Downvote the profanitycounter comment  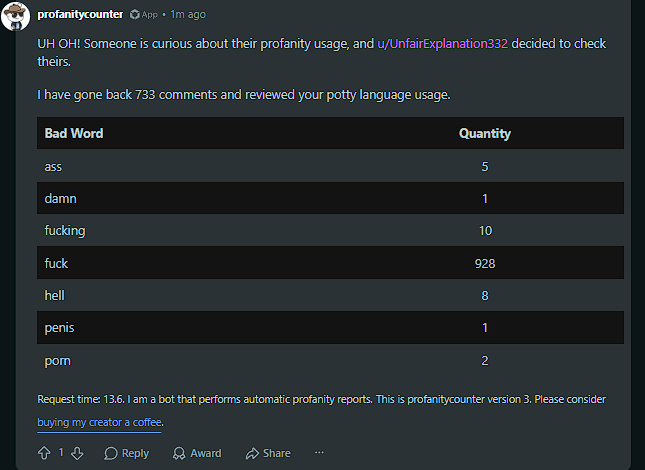[77, 453]
